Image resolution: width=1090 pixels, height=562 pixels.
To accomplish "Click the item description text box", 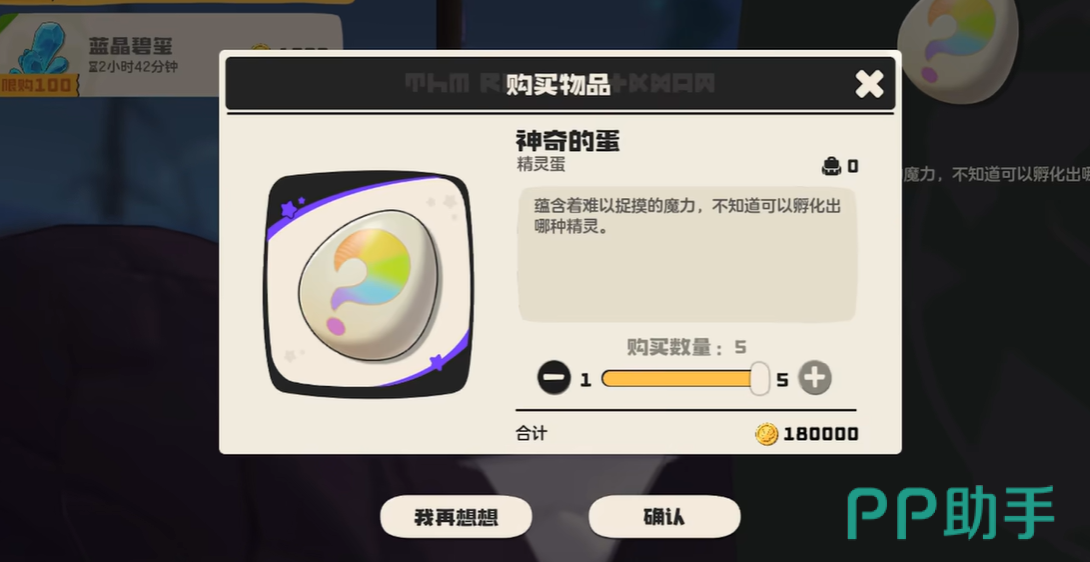I will [x=687, y=254].
